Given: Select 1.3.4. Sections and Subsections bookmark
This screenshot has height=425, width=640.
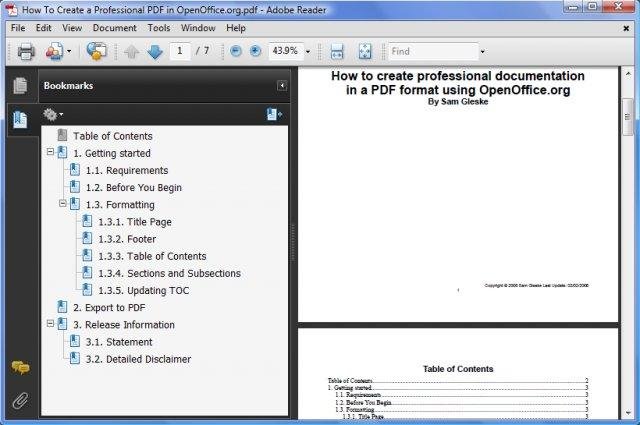Looking at the screenshot, I should click(169, 273).
